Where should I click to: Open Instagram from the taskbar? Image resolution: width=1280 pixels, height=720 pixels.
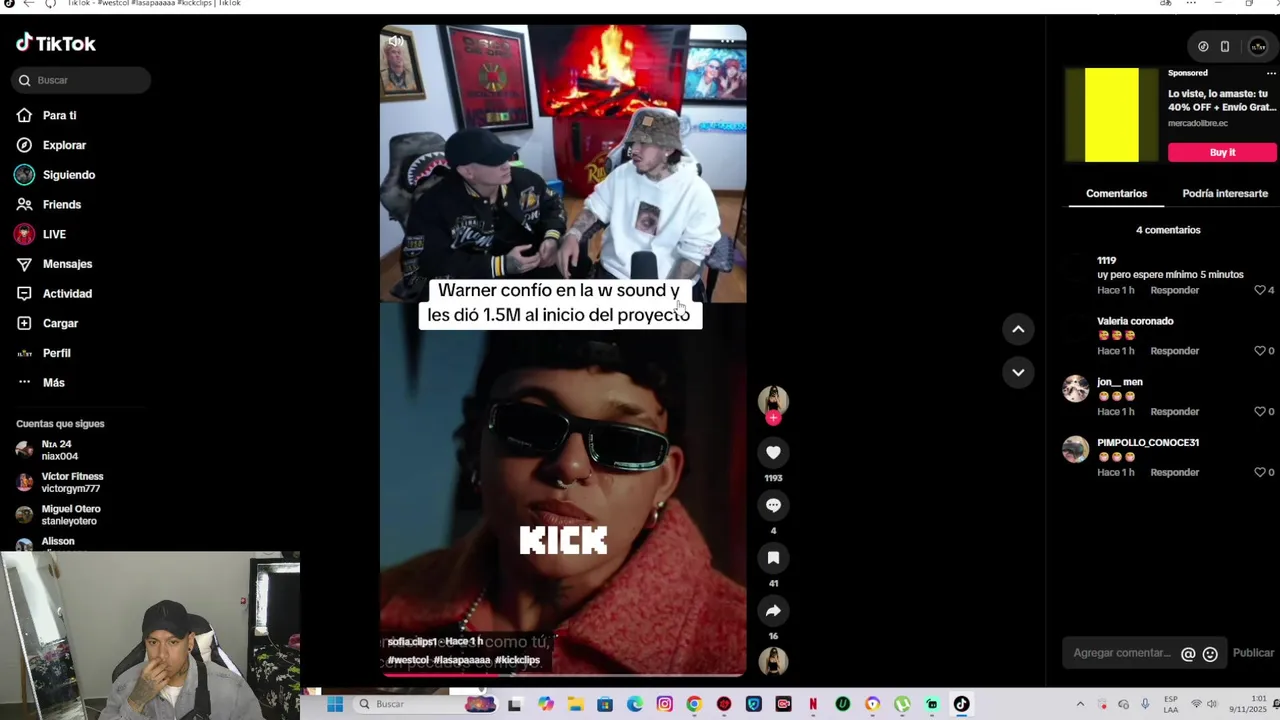pos(665,704)
